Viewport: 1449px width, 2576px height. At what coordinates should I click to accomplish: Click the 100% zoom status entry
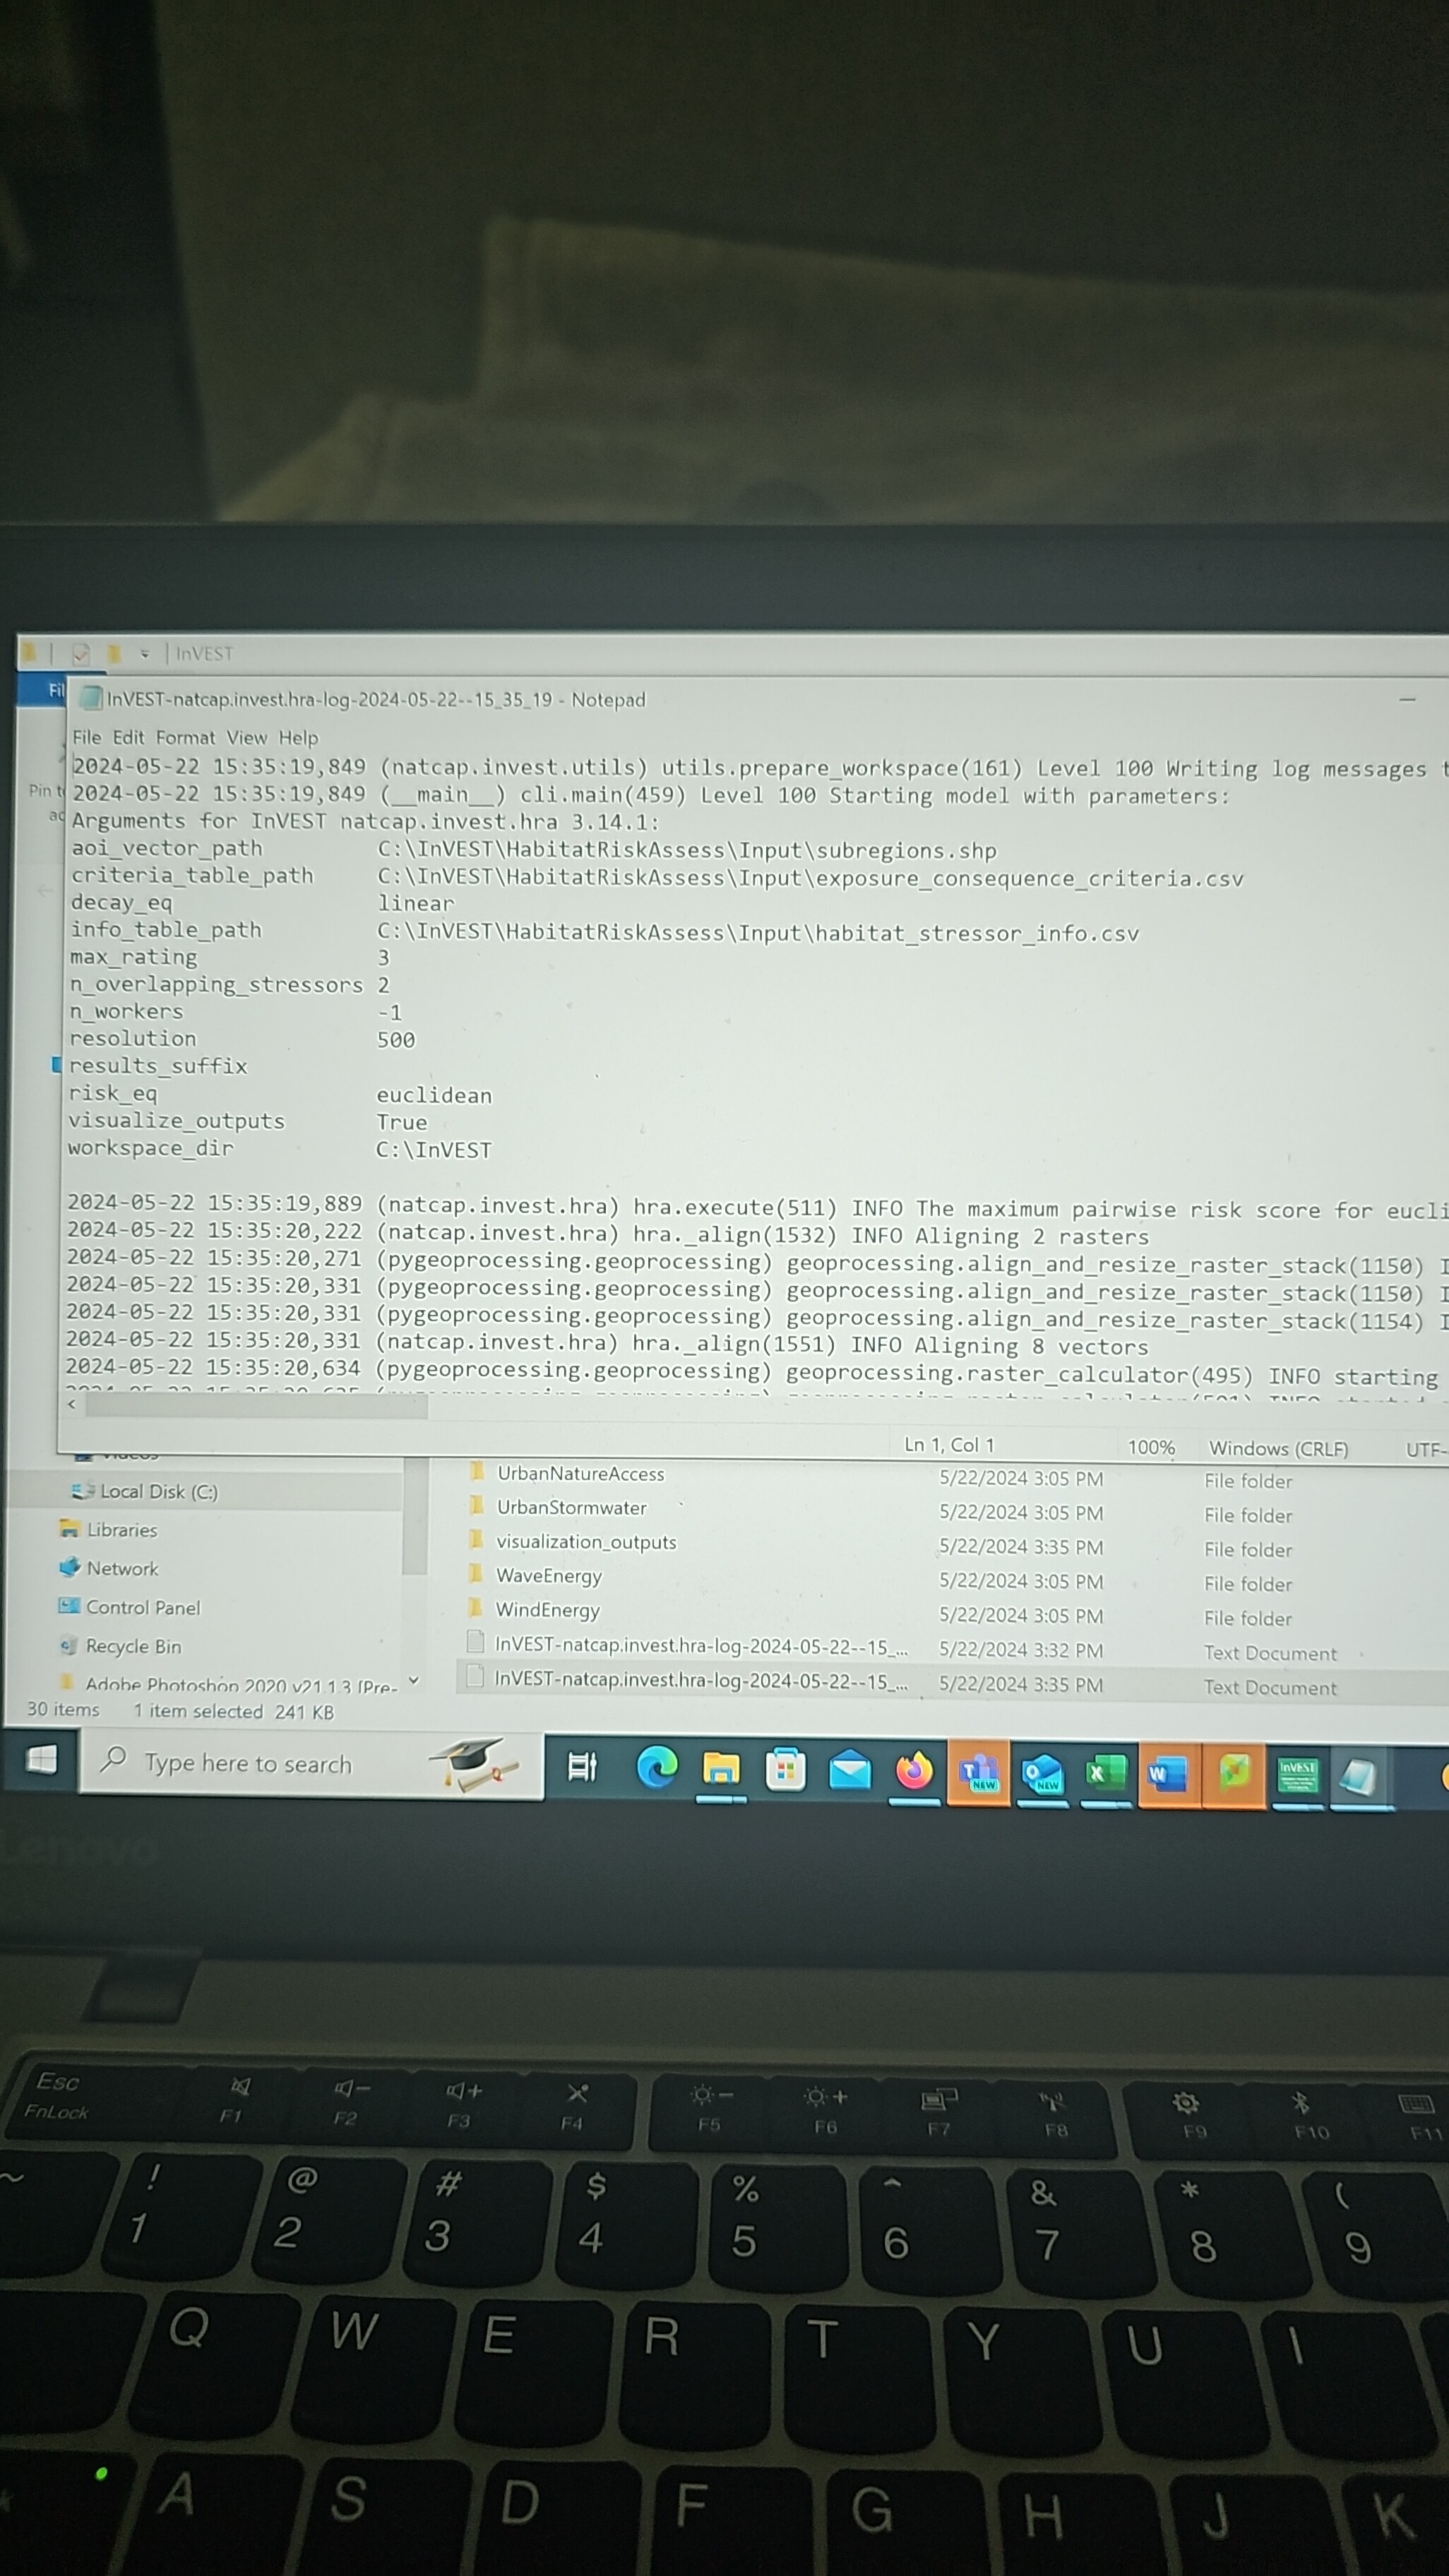1150,1447
